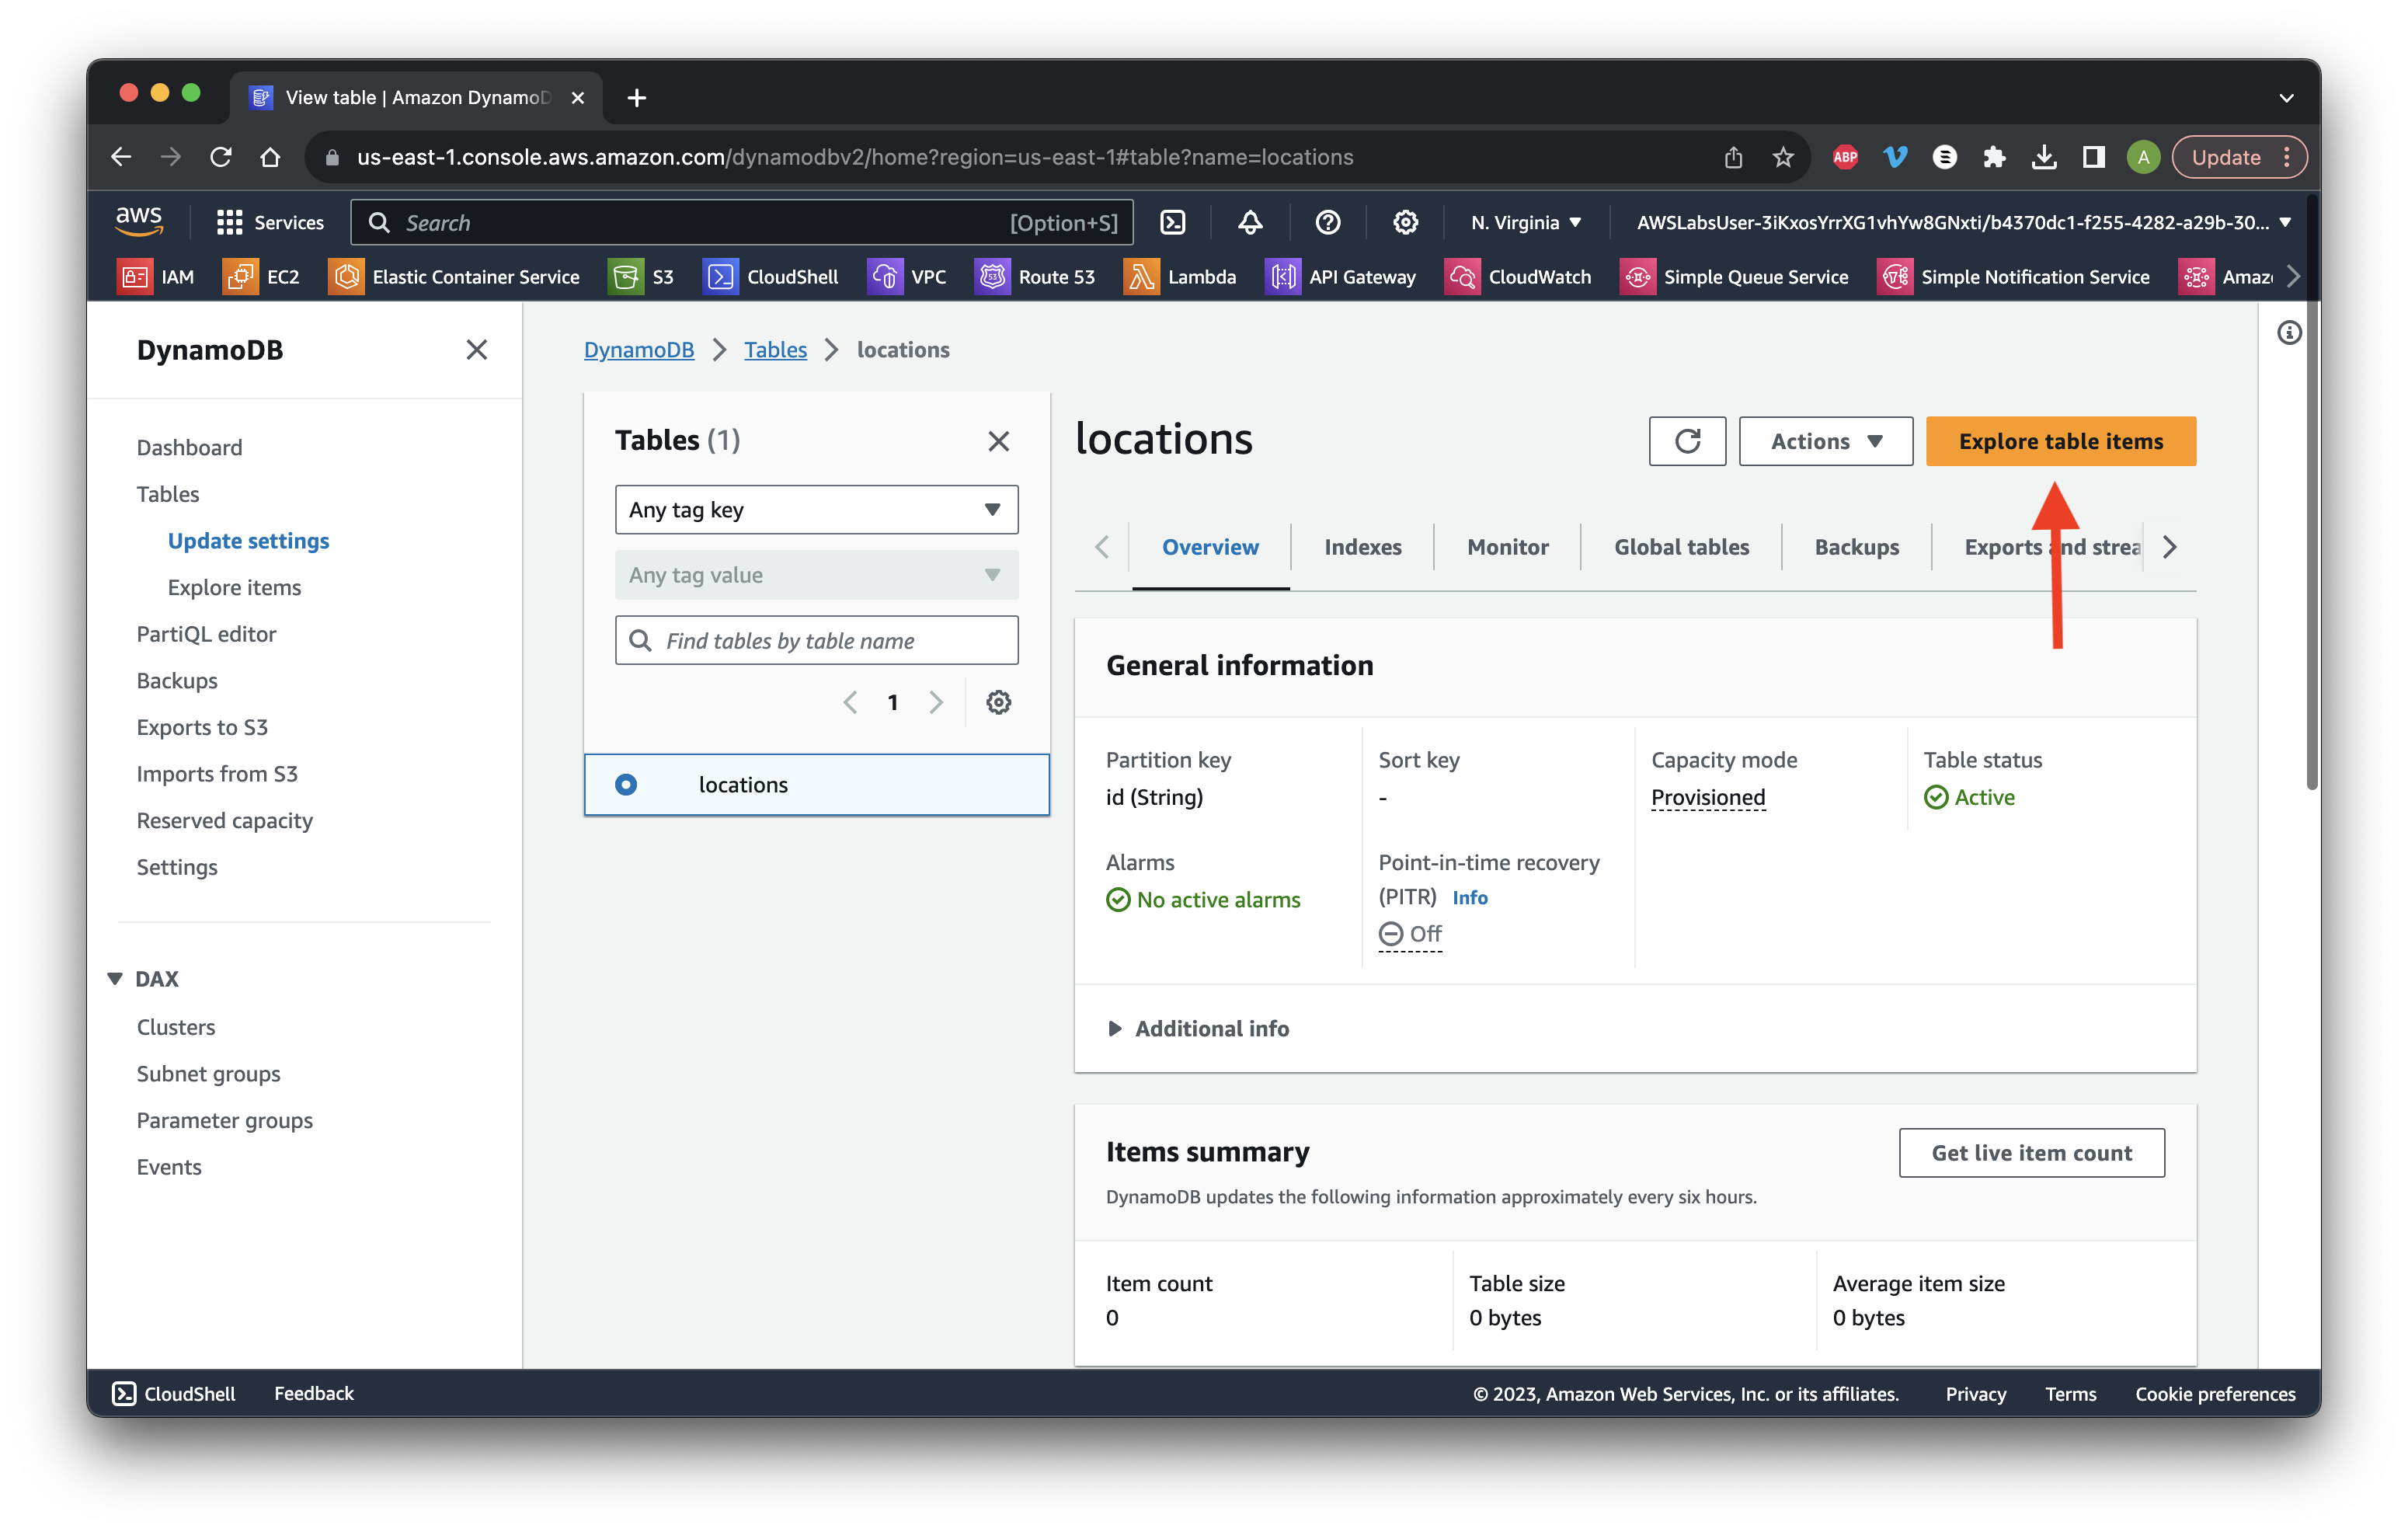The width and height of the screenshot is (2408, 1532).
Task: Open Simple Queue Service shortcut
Action: (1734, 277)
